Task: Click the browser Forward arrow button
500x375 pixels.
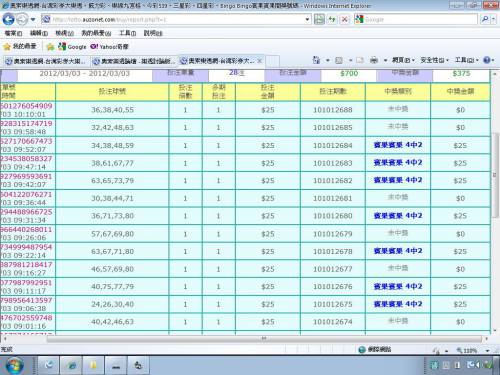Action: pyautogui.click(x=22, y=19)
